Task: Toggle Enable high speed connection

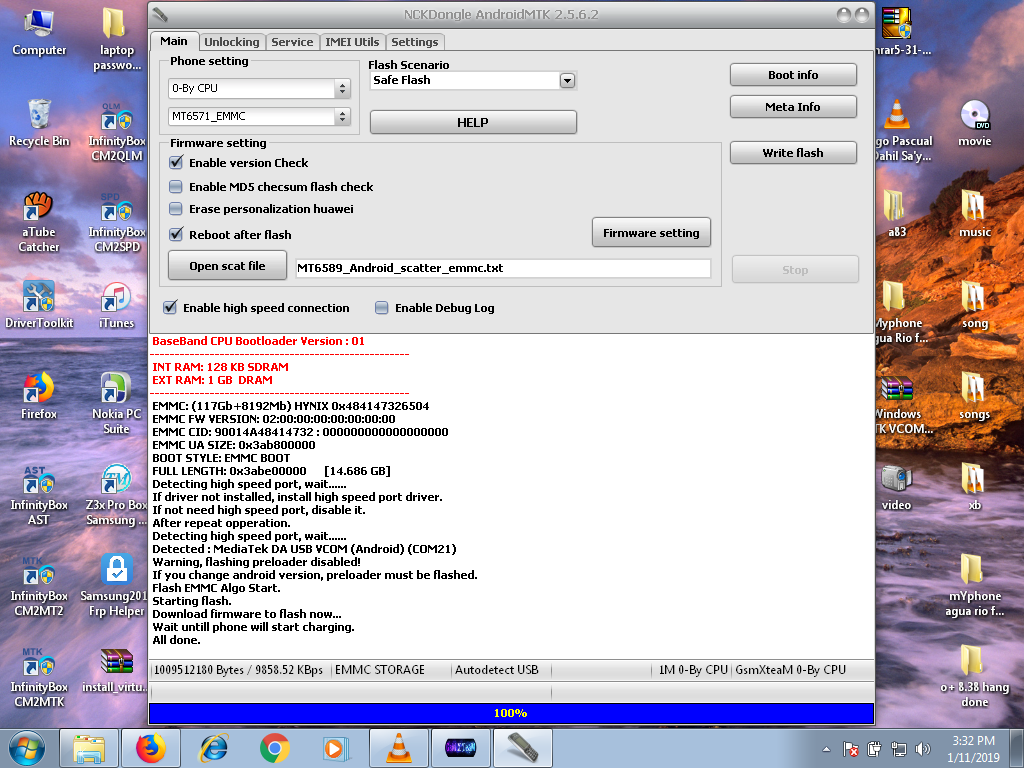Action: click(170, 308)
